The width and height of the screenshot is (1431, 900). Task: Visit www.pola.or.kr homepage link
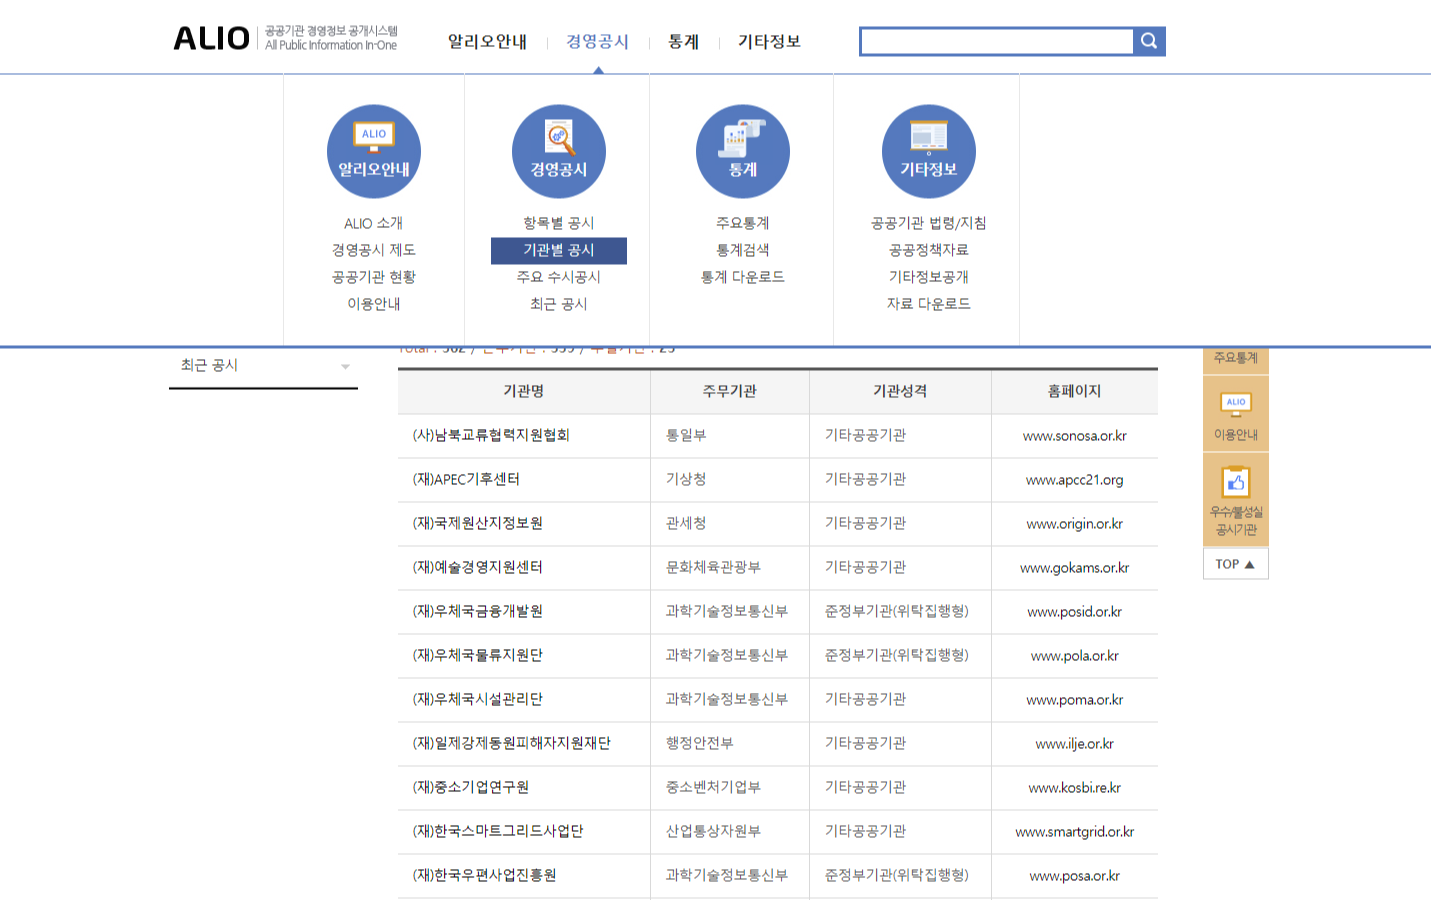[1075, 656]
